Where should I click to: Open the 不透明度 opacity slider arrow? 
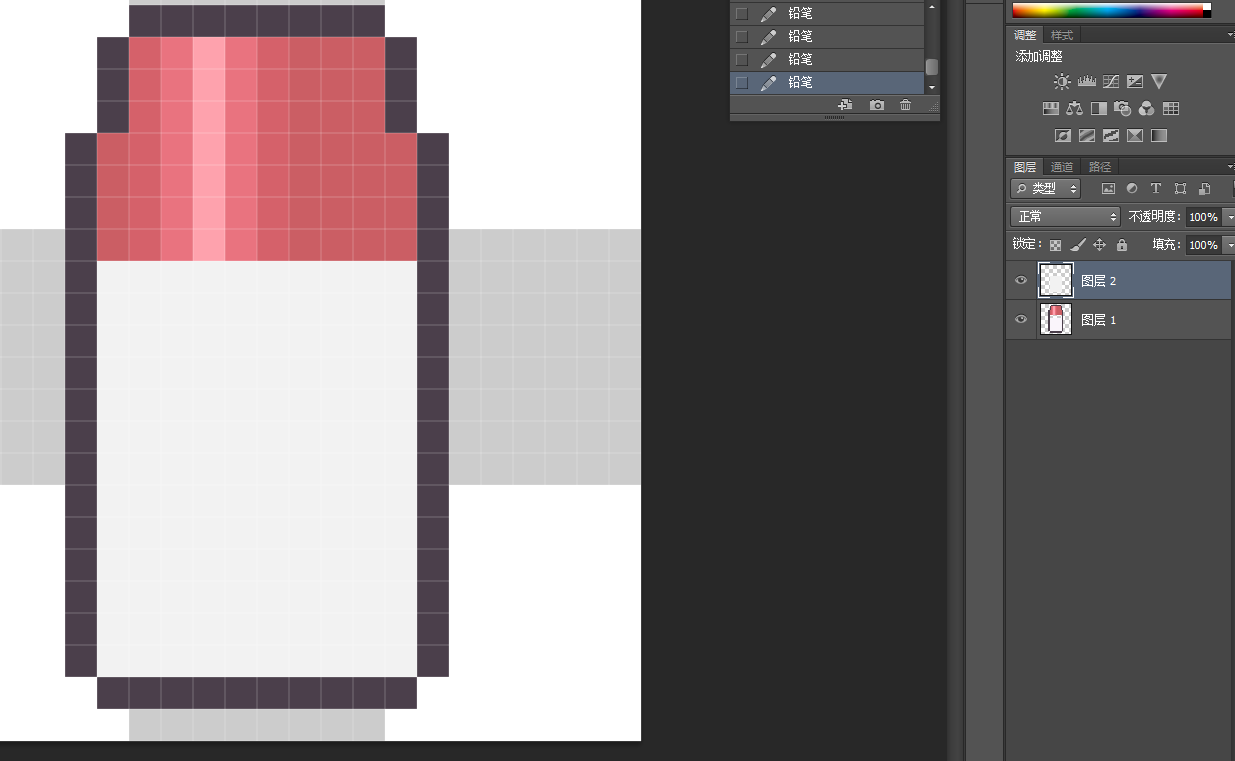tap(1229, 217)
